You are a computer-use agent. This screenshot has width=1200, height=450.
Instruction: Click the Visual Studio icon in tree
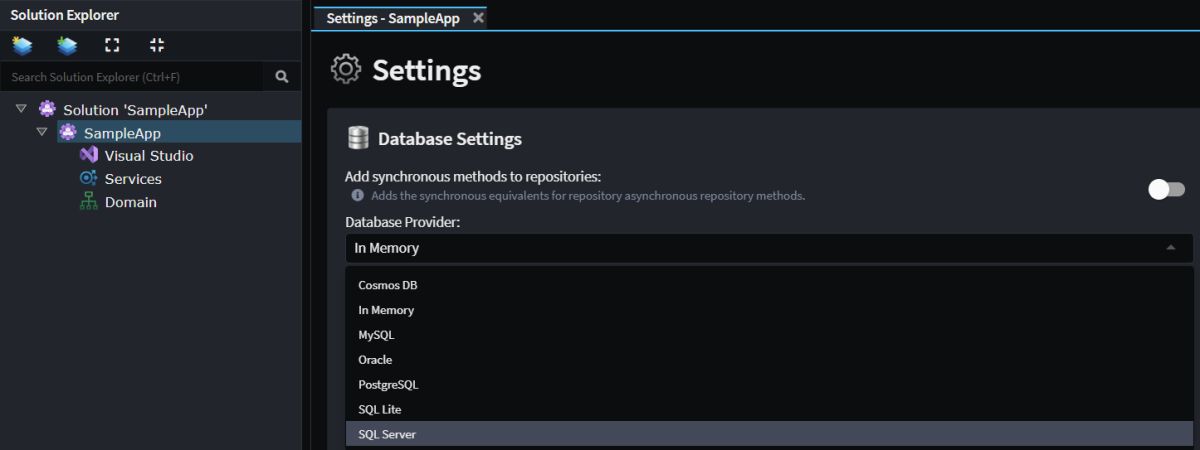point(88,155)
